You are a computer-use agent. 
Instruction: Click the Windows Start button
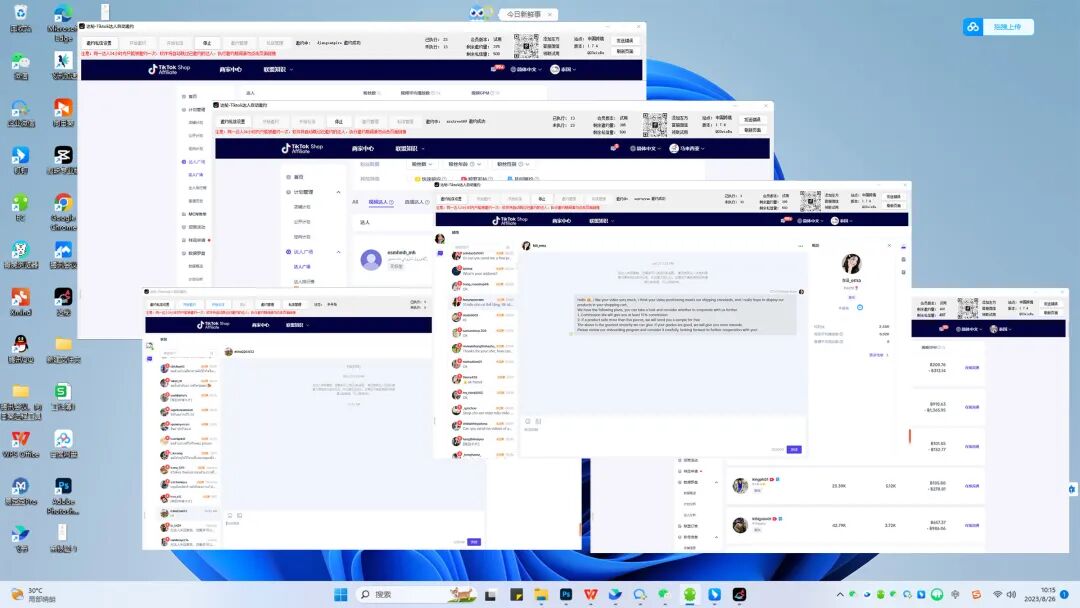(x=340, y=594)
